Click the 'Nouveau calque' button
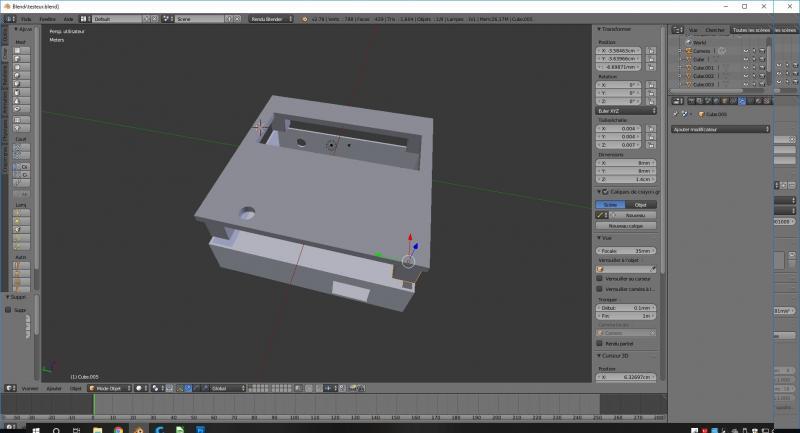The image size is (800, 433). (625, 226)
